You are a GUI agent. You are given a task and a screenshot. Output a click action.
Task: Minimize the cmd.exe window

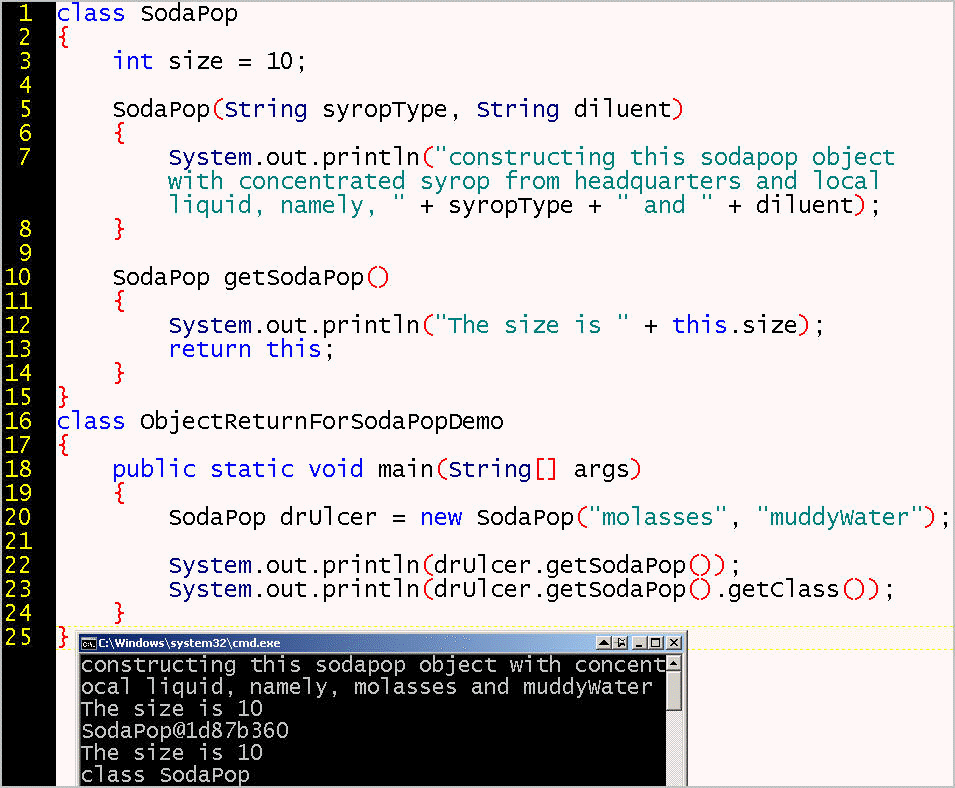click(640, 642)
